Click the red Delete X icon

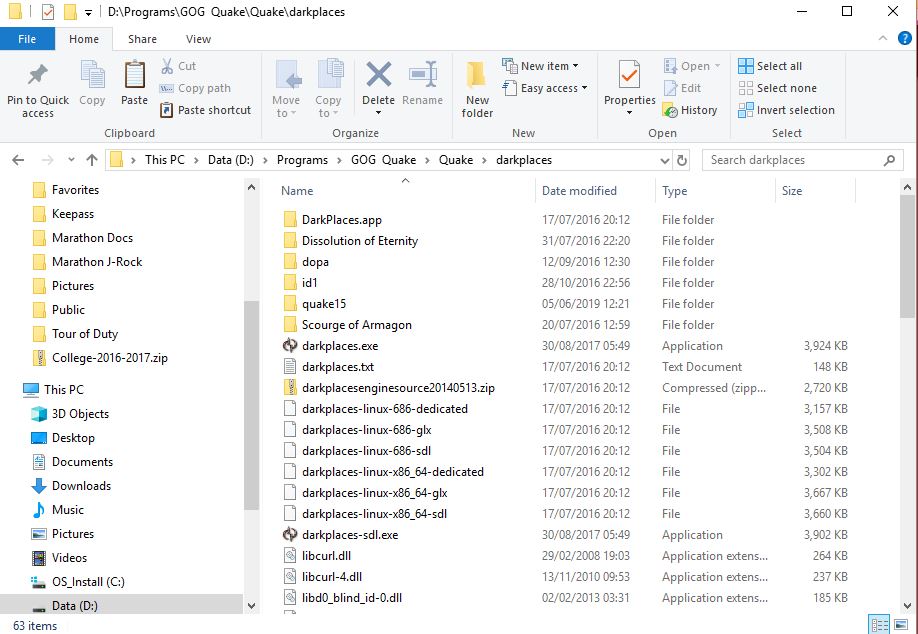378,75
